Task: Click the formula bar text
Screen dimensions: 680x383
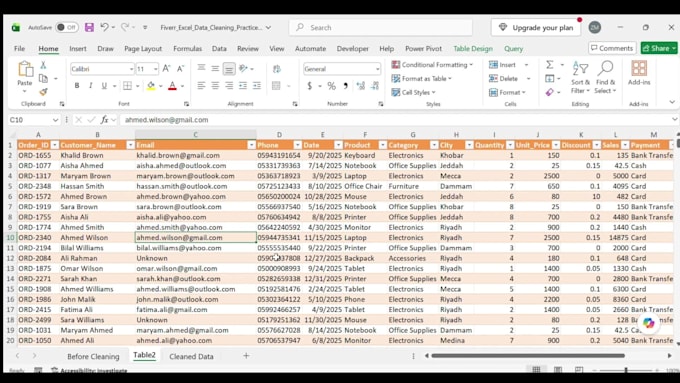Action: [x=167, y=120]
